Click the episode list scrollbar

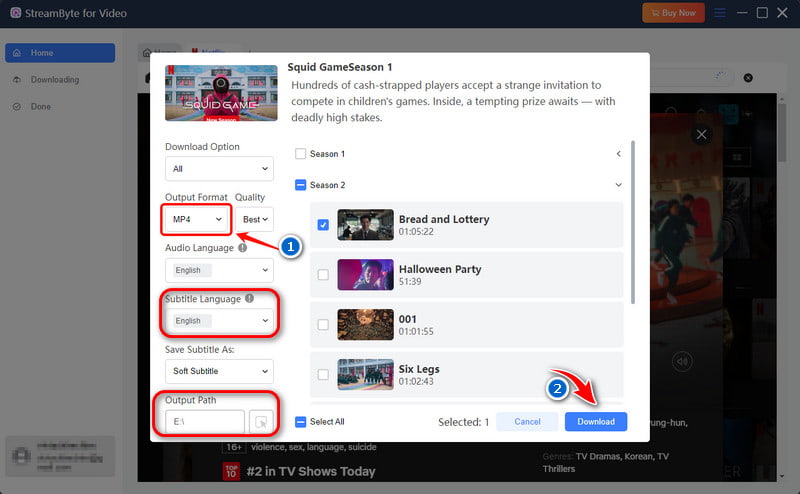[x=633, y=222]
